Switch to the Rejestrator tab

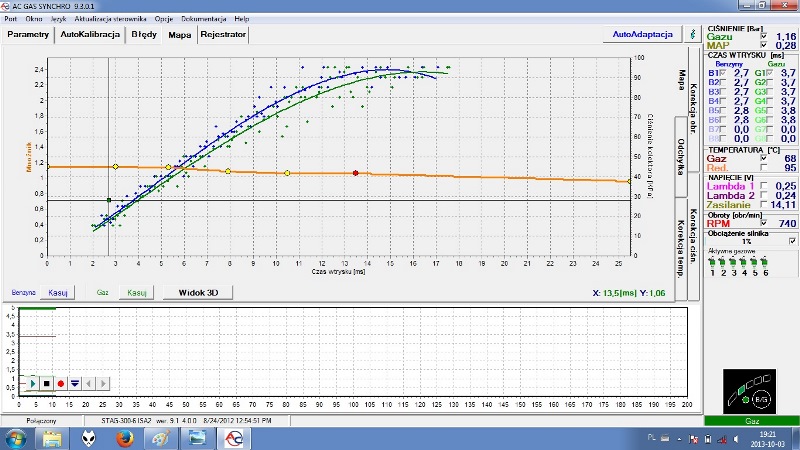pyautogui.click(x=223, y=34)
